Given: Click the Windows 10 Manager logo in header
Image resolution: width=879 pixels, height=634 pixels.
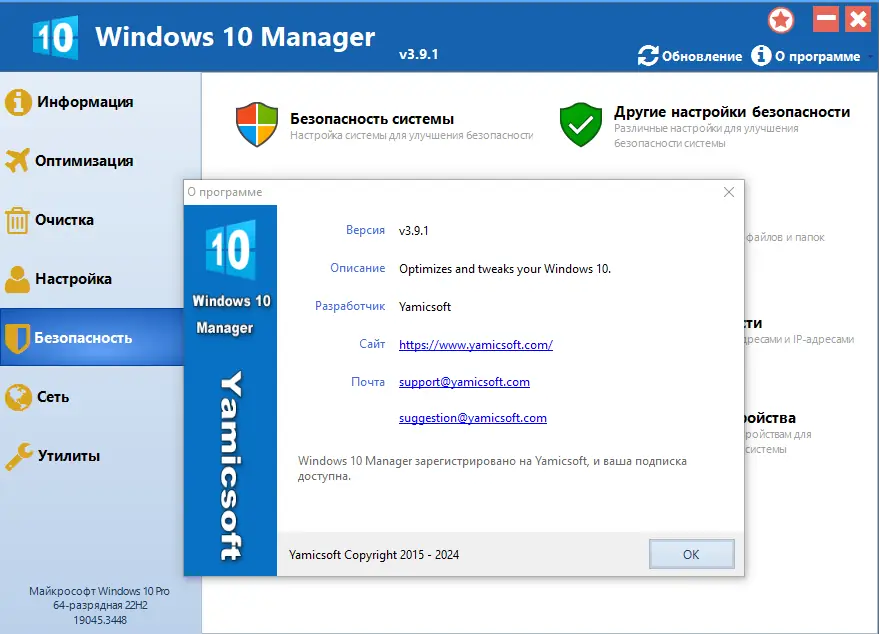Looking at the screenshot, I should [55, 37].
